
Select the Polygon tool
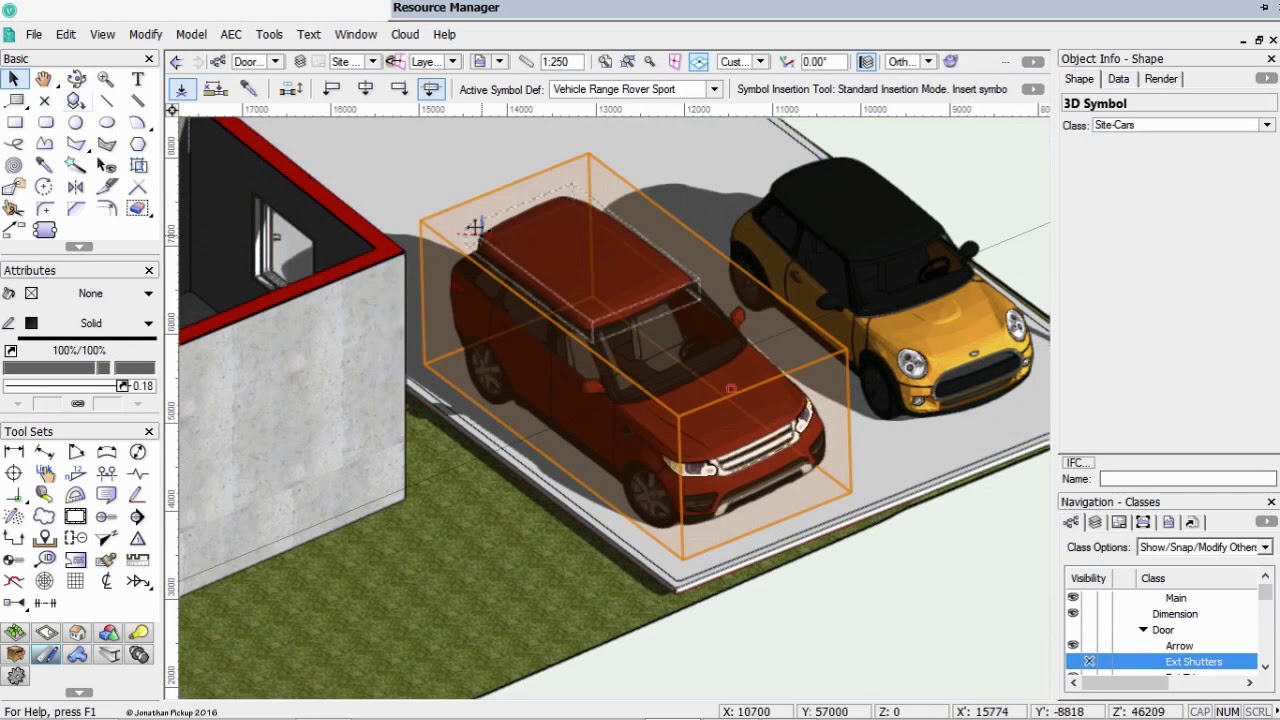(76, 144)
